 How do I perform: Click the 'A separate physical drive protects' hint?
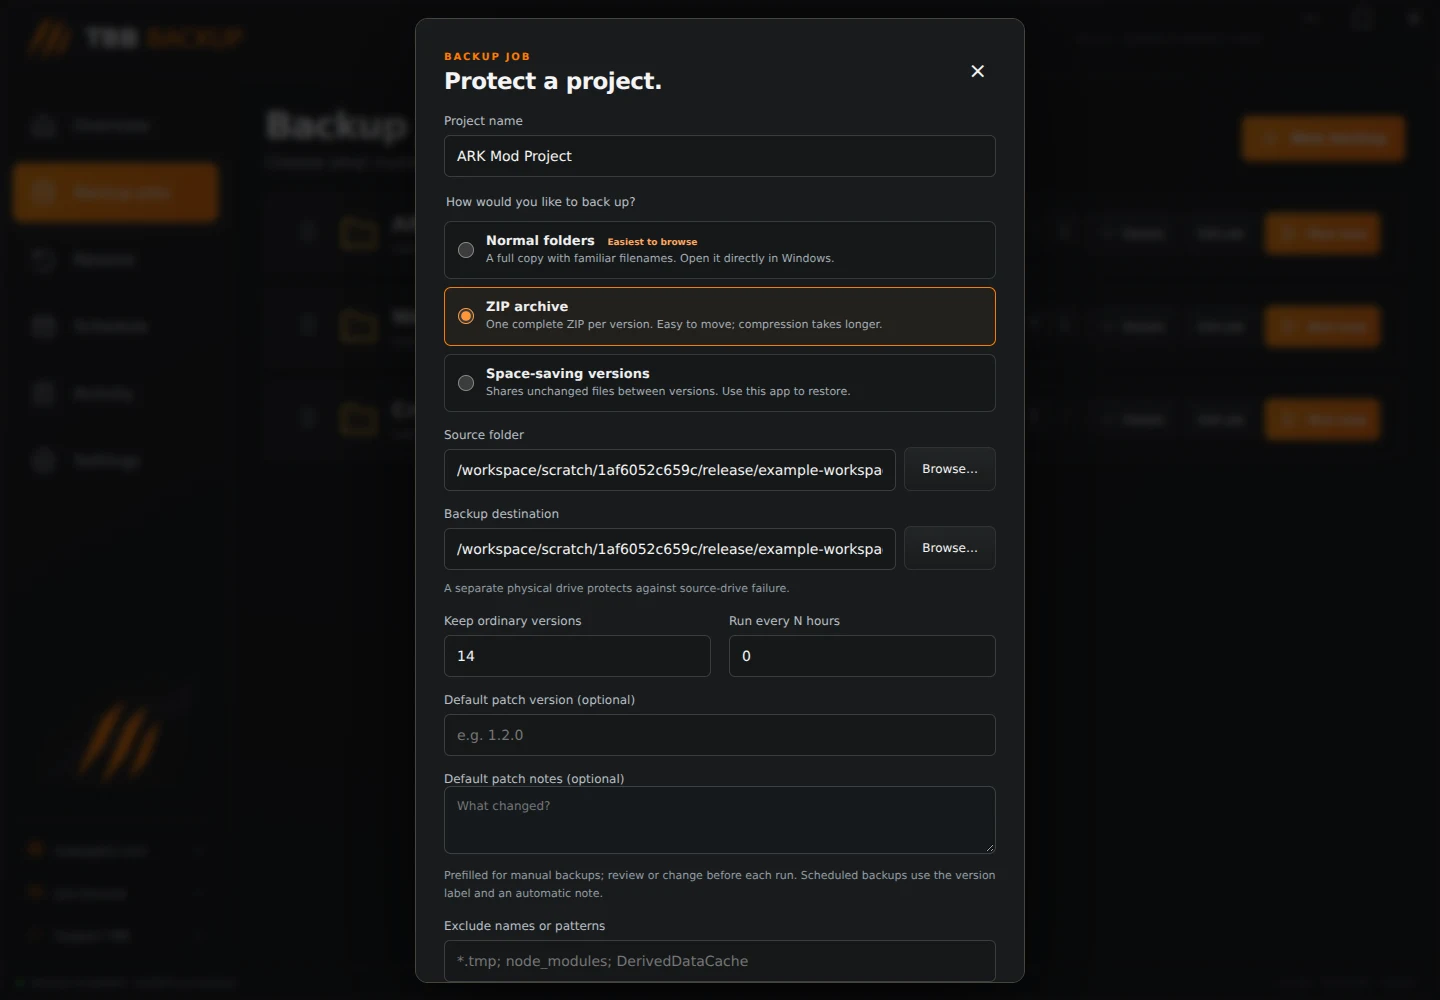(x=616, y=588)
